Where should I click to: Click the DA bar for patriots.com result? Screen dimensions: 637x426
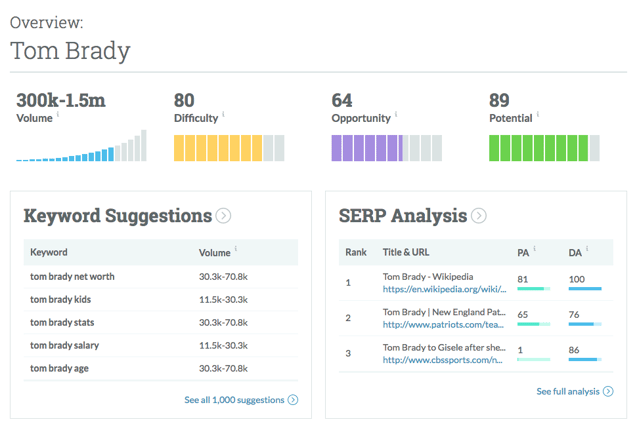pos(585,324)
